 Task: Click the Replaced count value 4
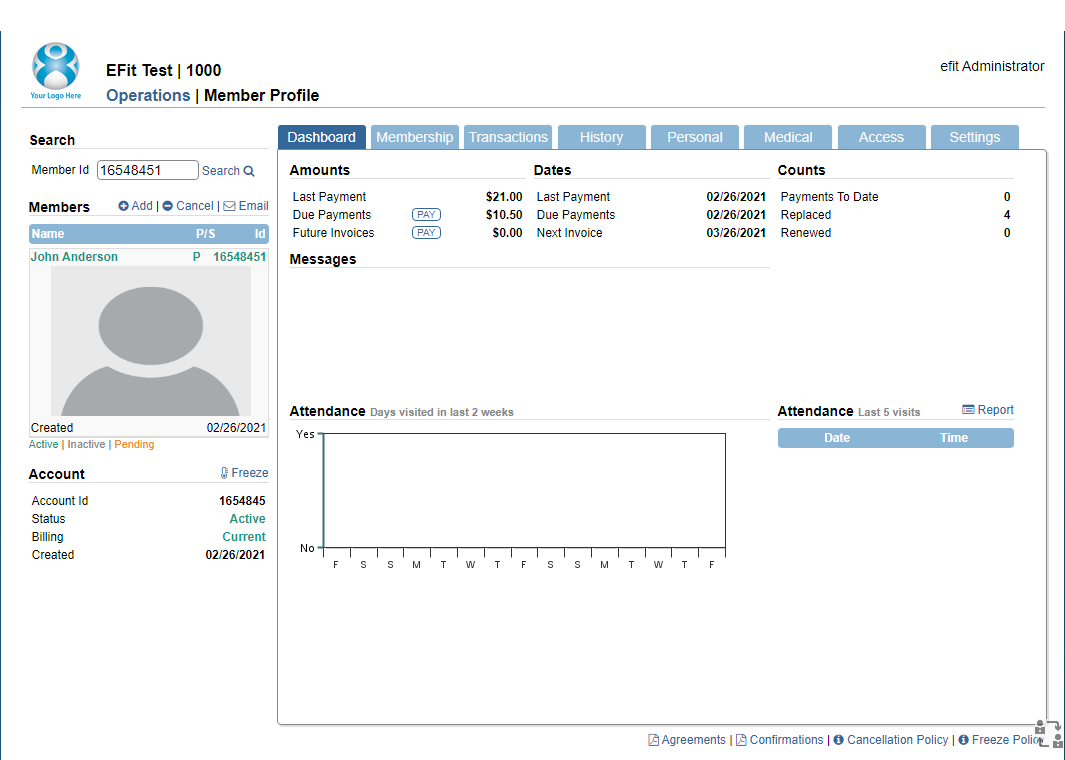[x=1007, y=215]
